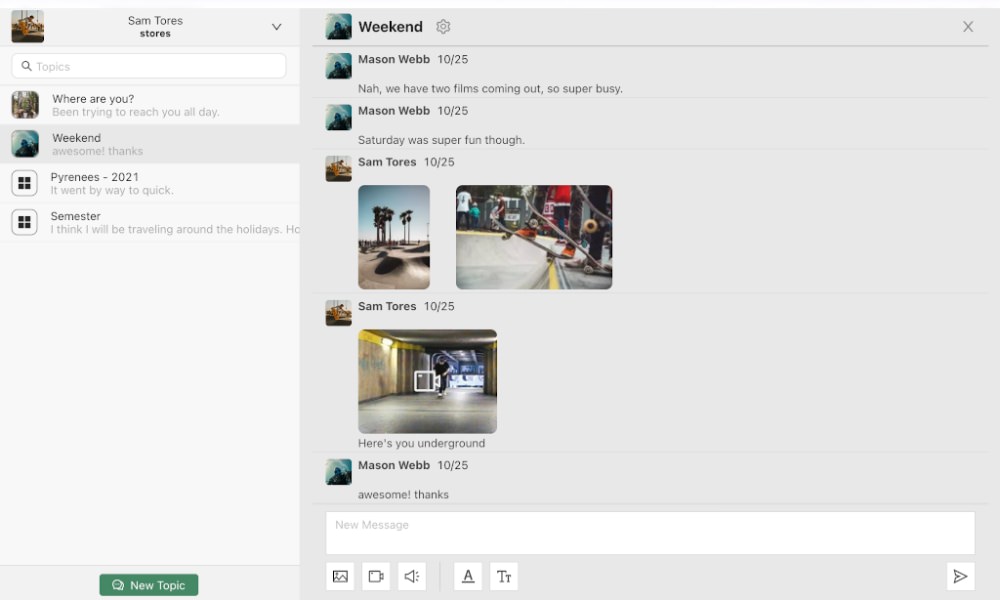
Task: Attach an audio clip
Action: [x=411, y=576]
